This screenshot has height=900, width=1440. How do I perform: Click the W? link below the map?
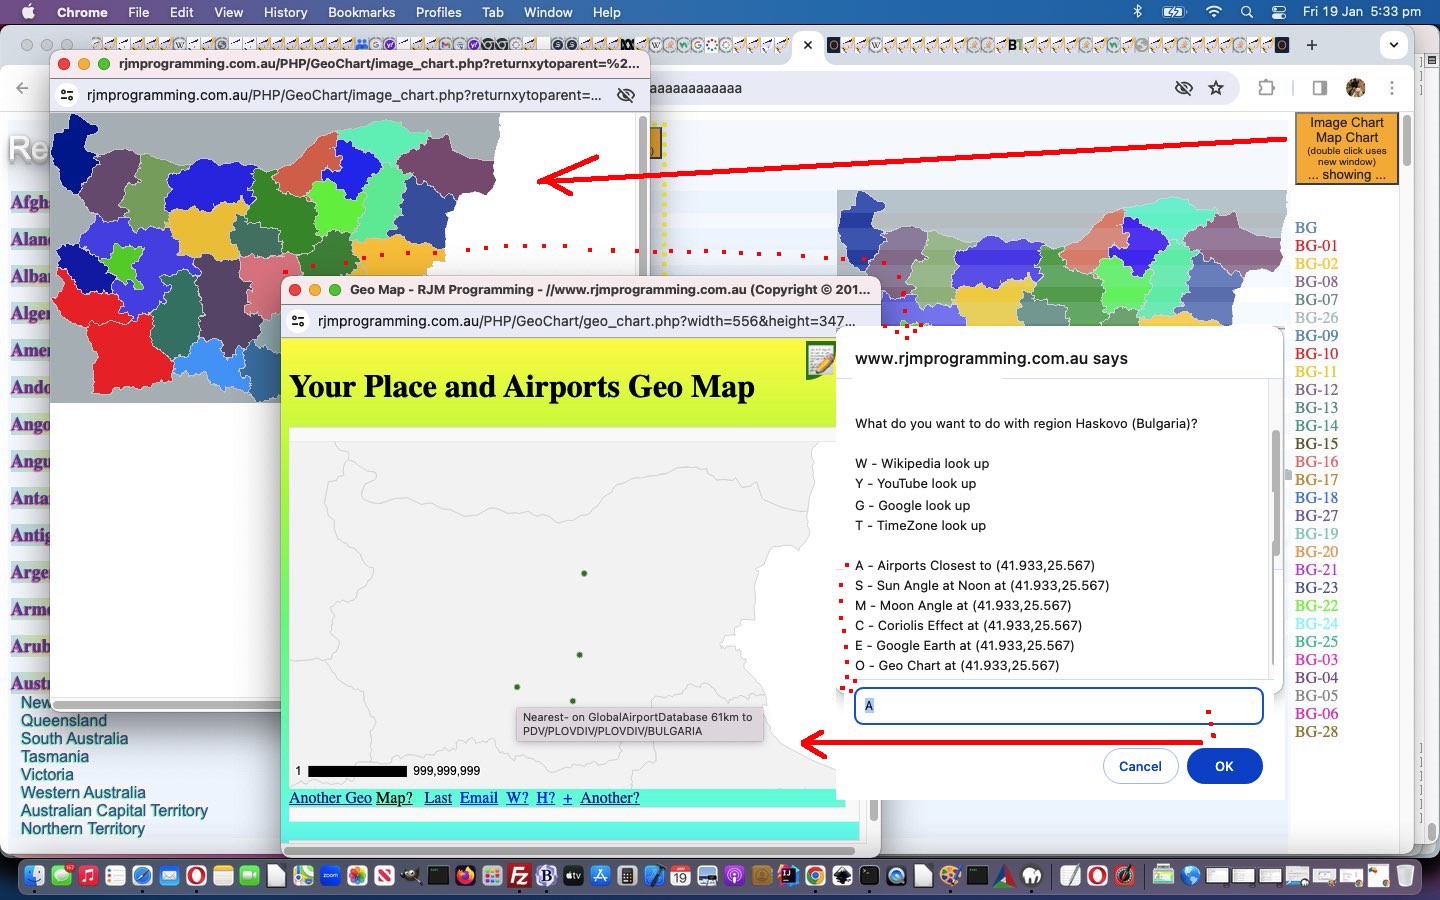click(x=517, y=797)
